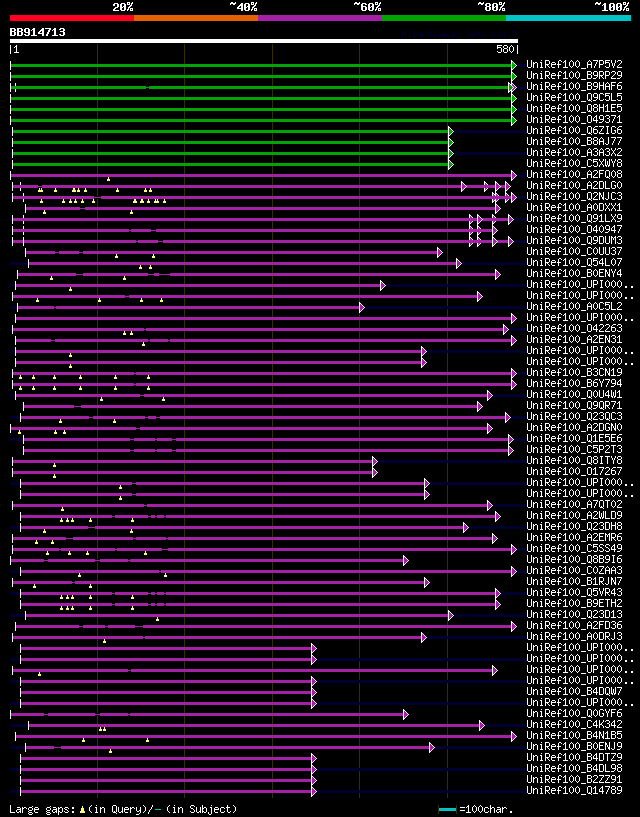Open hit UniRef100_A7P5V2
This screenshot has width=640, height=817.
click(x=574, y=65)
